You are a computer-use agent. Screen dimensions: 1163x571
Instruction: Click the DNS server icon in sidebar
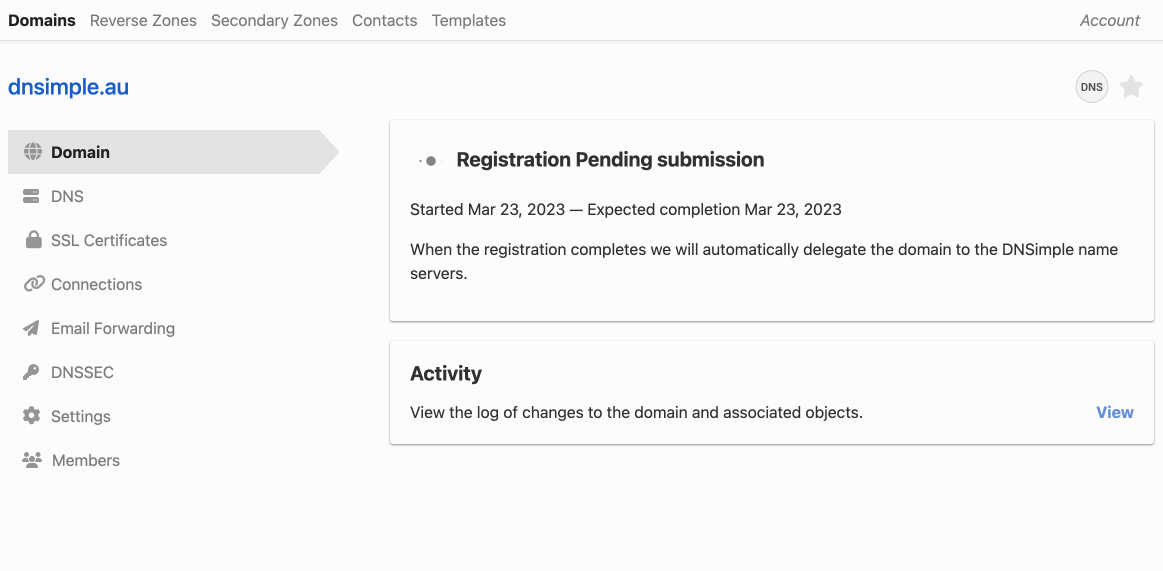tap(32, 196)
